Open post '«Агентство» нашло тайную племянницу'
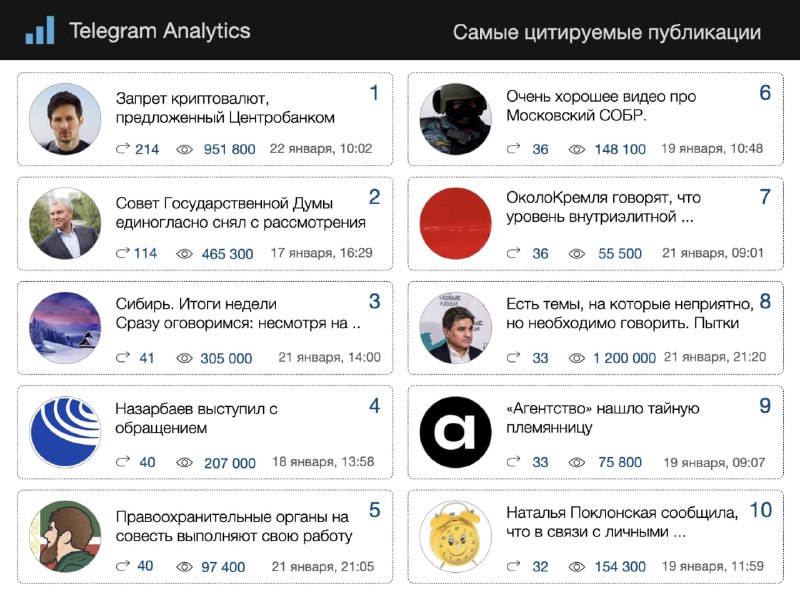800x596 pixels. [x=603, y=418]
